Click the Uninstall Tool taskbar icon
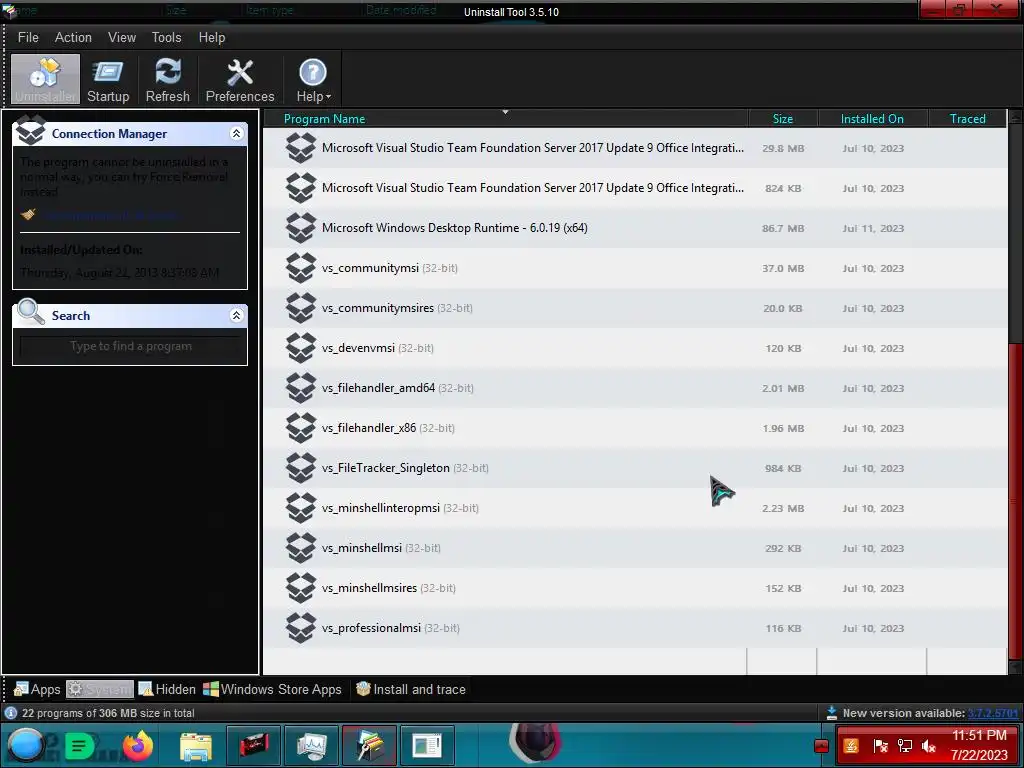The image size is (1024, 768). (369, 745)
